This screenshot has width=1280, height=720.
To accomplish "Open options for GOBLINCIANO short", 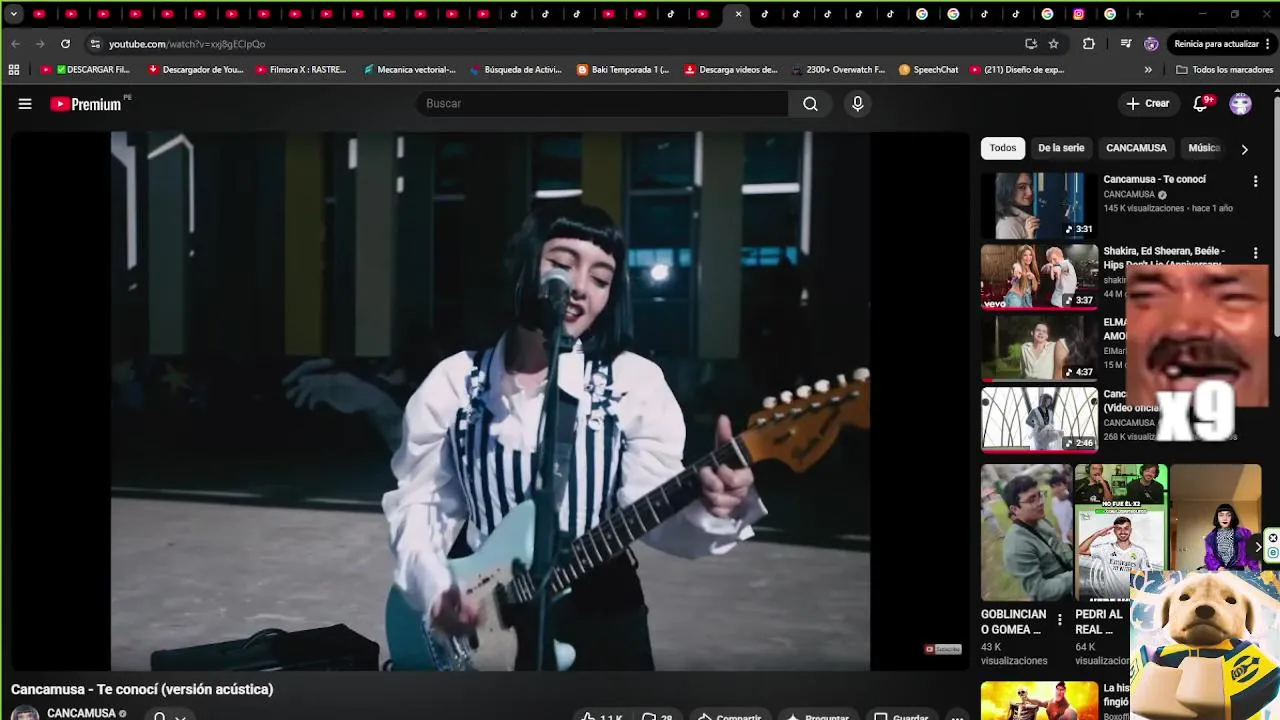I will (x=1060, y=620).
